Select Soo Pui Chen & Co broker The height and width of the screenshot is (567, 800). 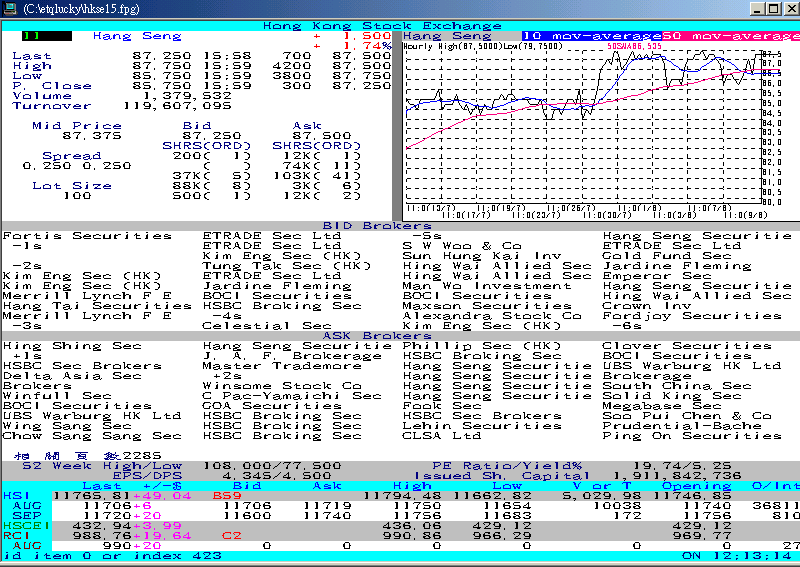687,416
